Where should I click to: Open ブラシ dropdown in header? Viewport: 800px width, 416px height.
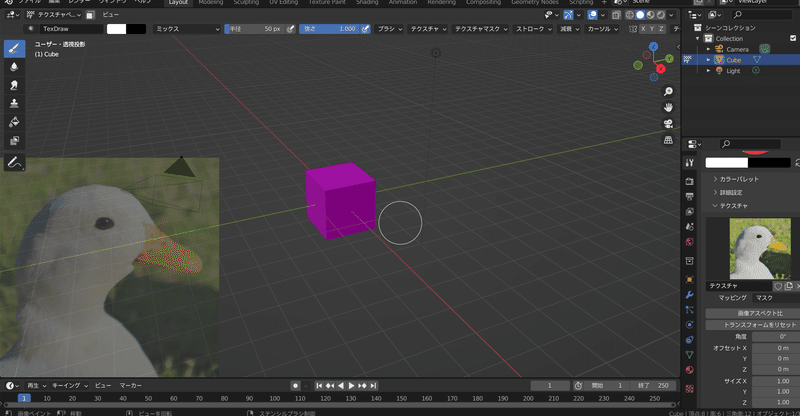pos(389,29)
